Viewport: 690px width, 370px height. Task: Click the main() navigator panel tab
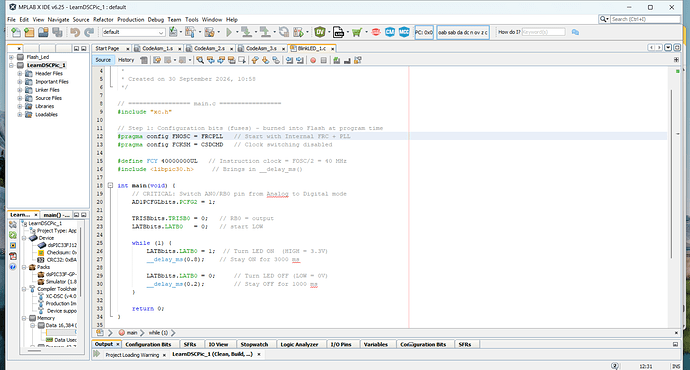(56, 215)
